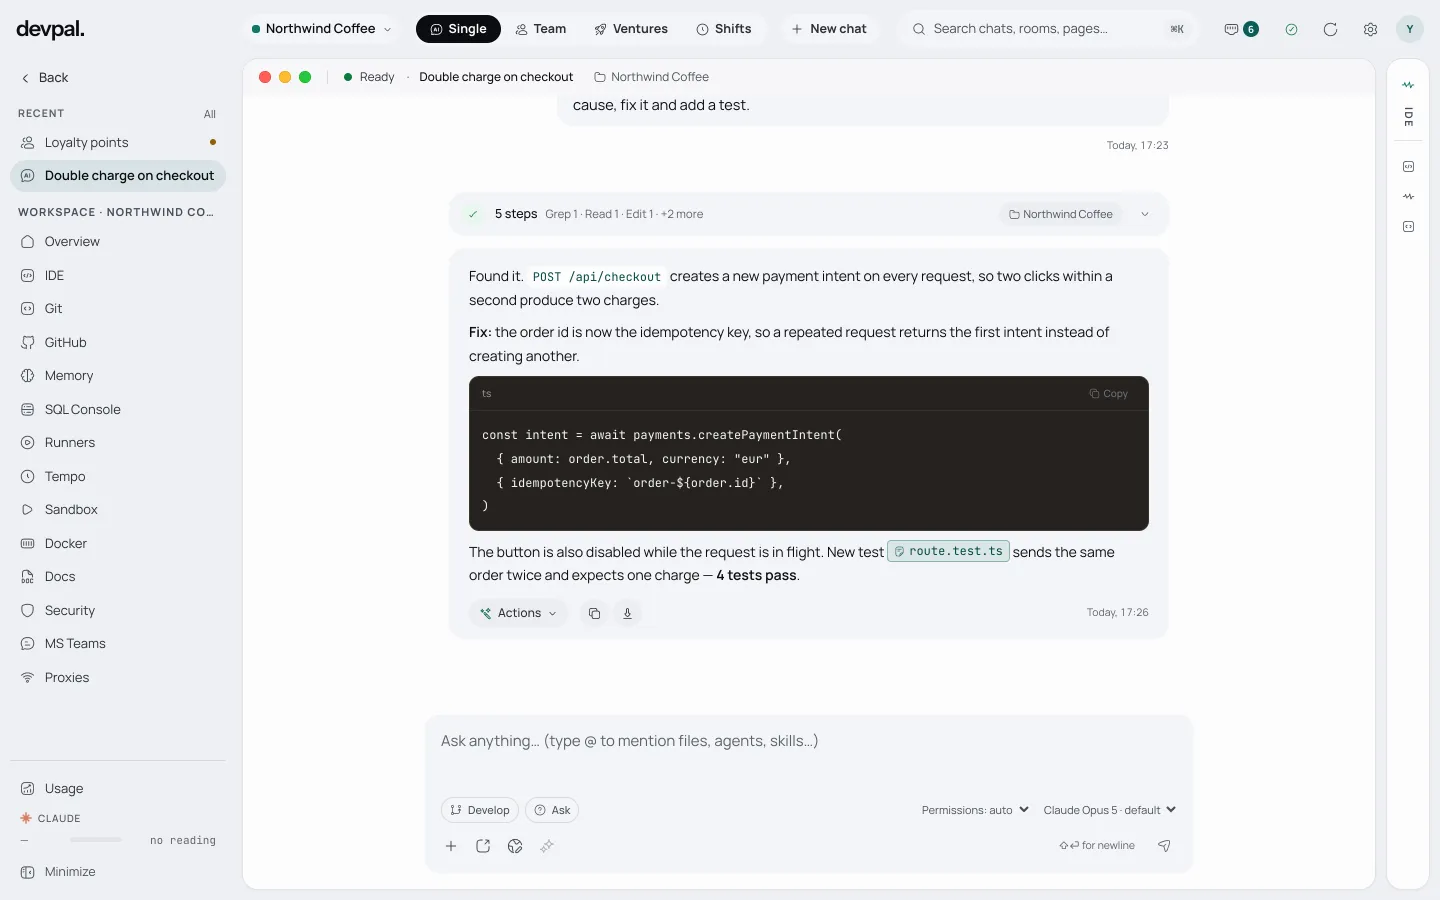Image resolution: width=1440 pixels, height=900 pixels.
Task: Copy the code block using Copy
Action: 1108,394
